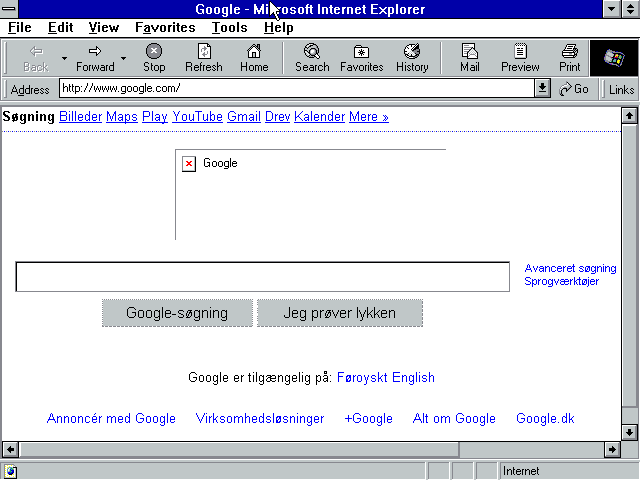
Task: Click the Back toolbar button
Action: (36, 58)
